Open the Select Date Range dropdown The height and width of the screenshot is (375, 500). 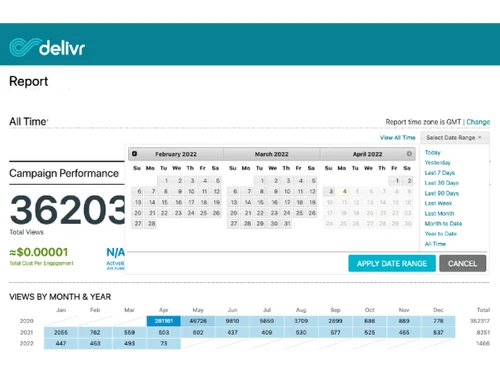tap(454, 137)
